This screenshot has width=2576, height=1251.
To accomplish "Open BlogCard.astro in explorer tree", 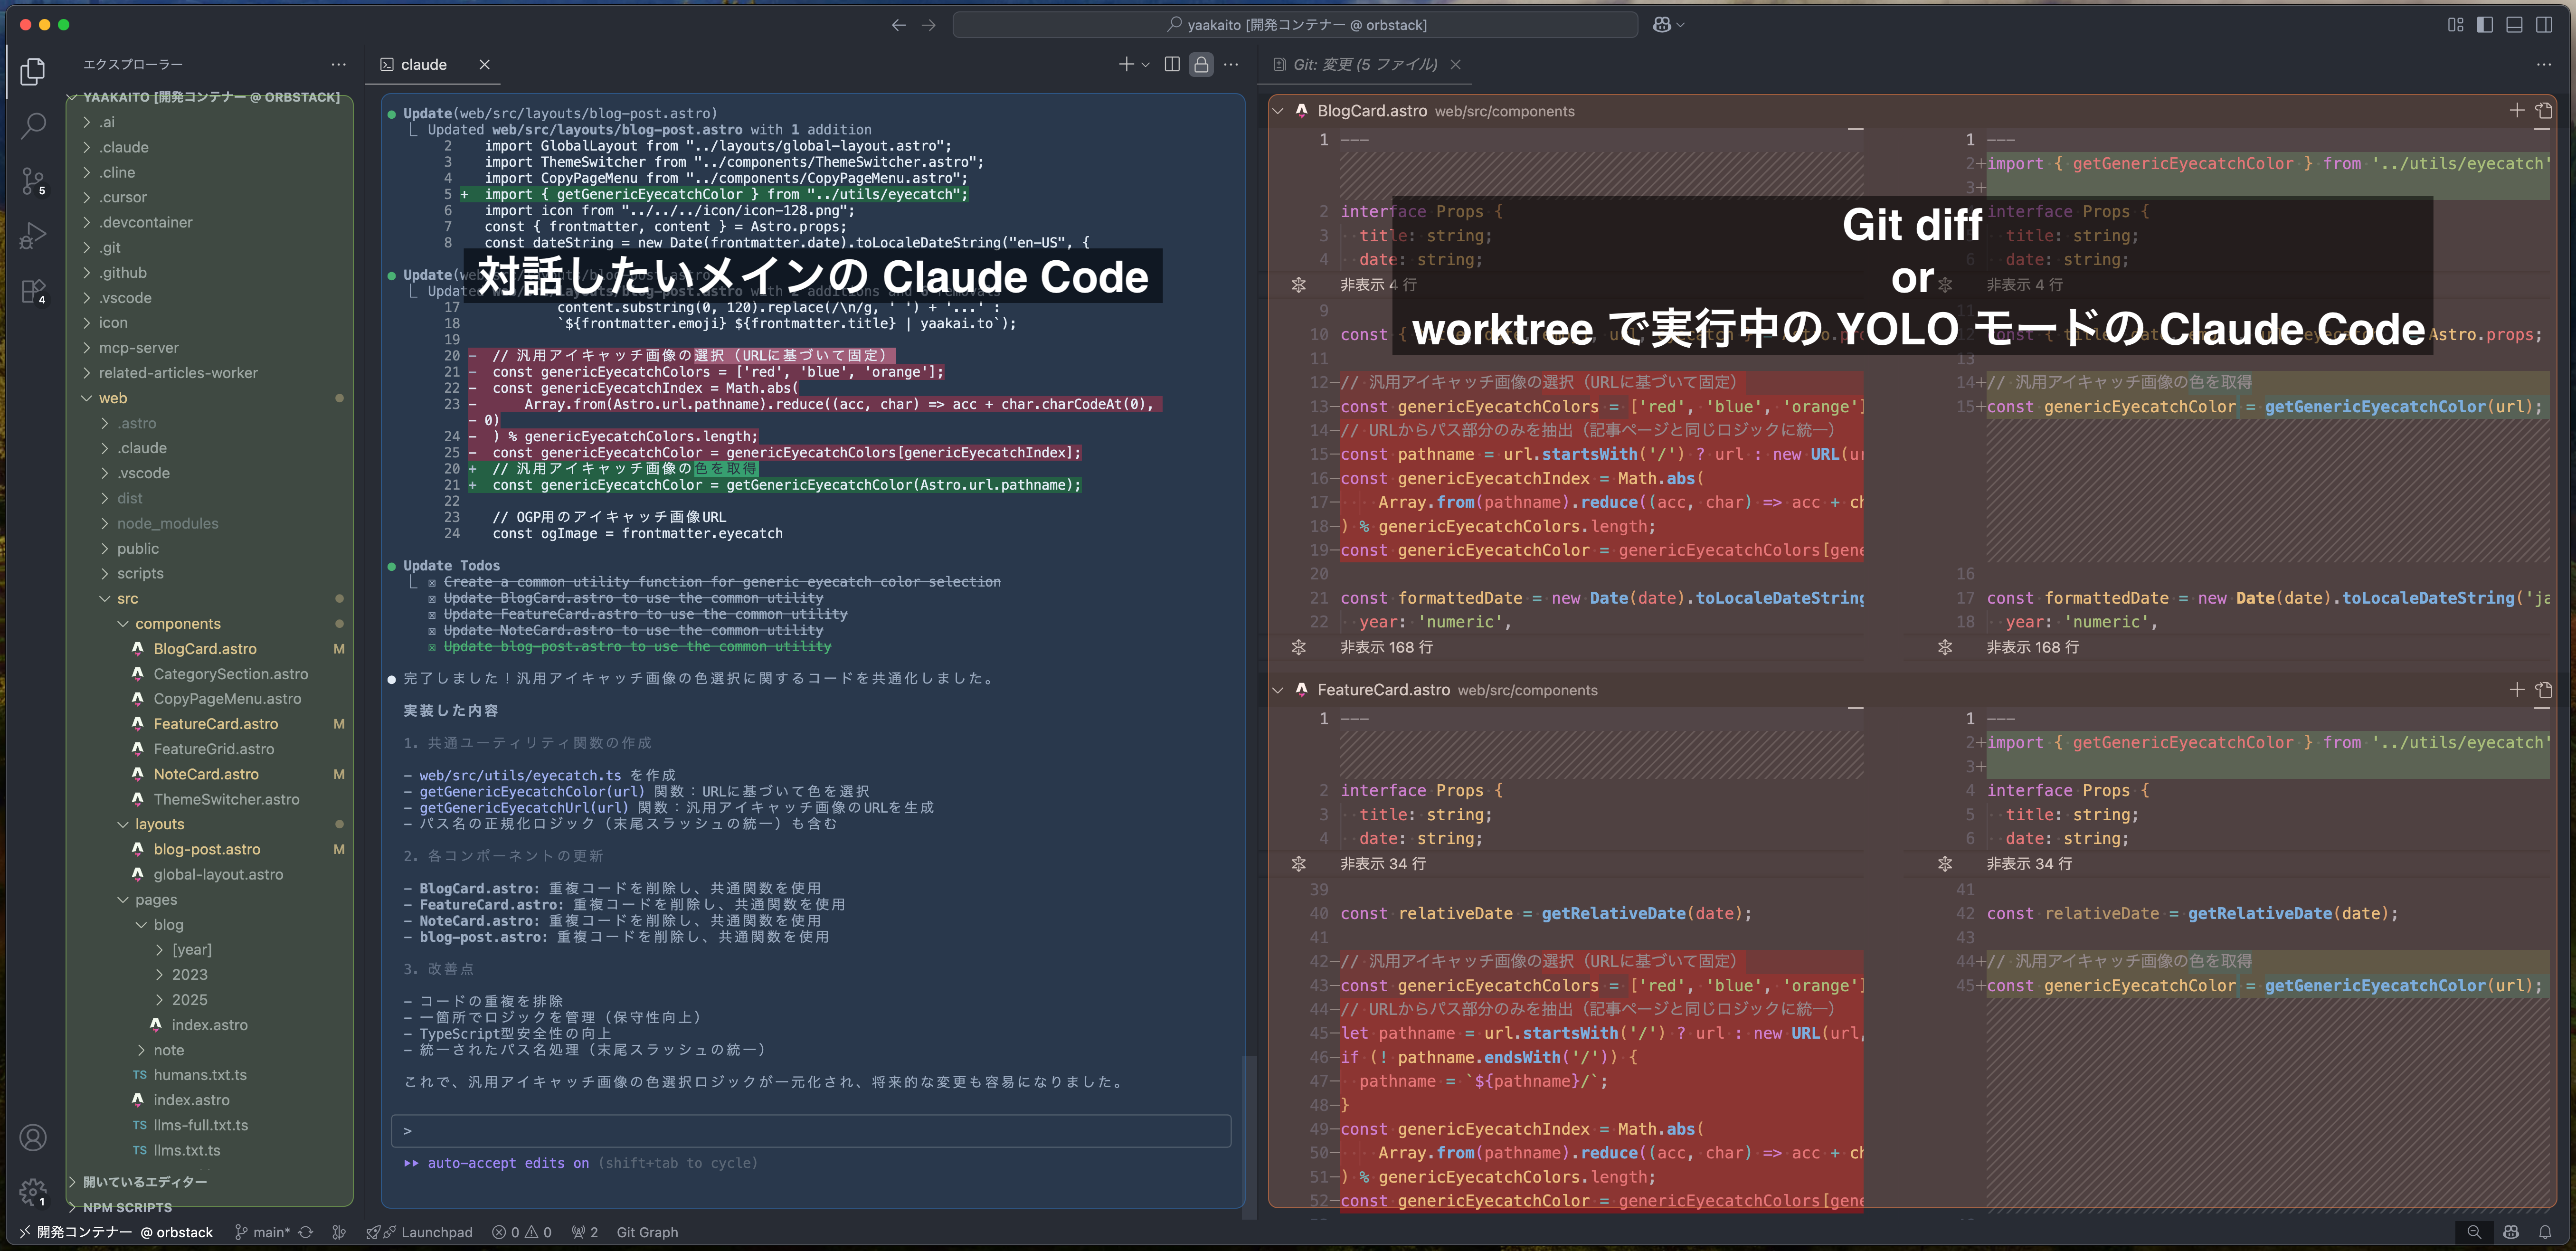I will coord(205,649).
